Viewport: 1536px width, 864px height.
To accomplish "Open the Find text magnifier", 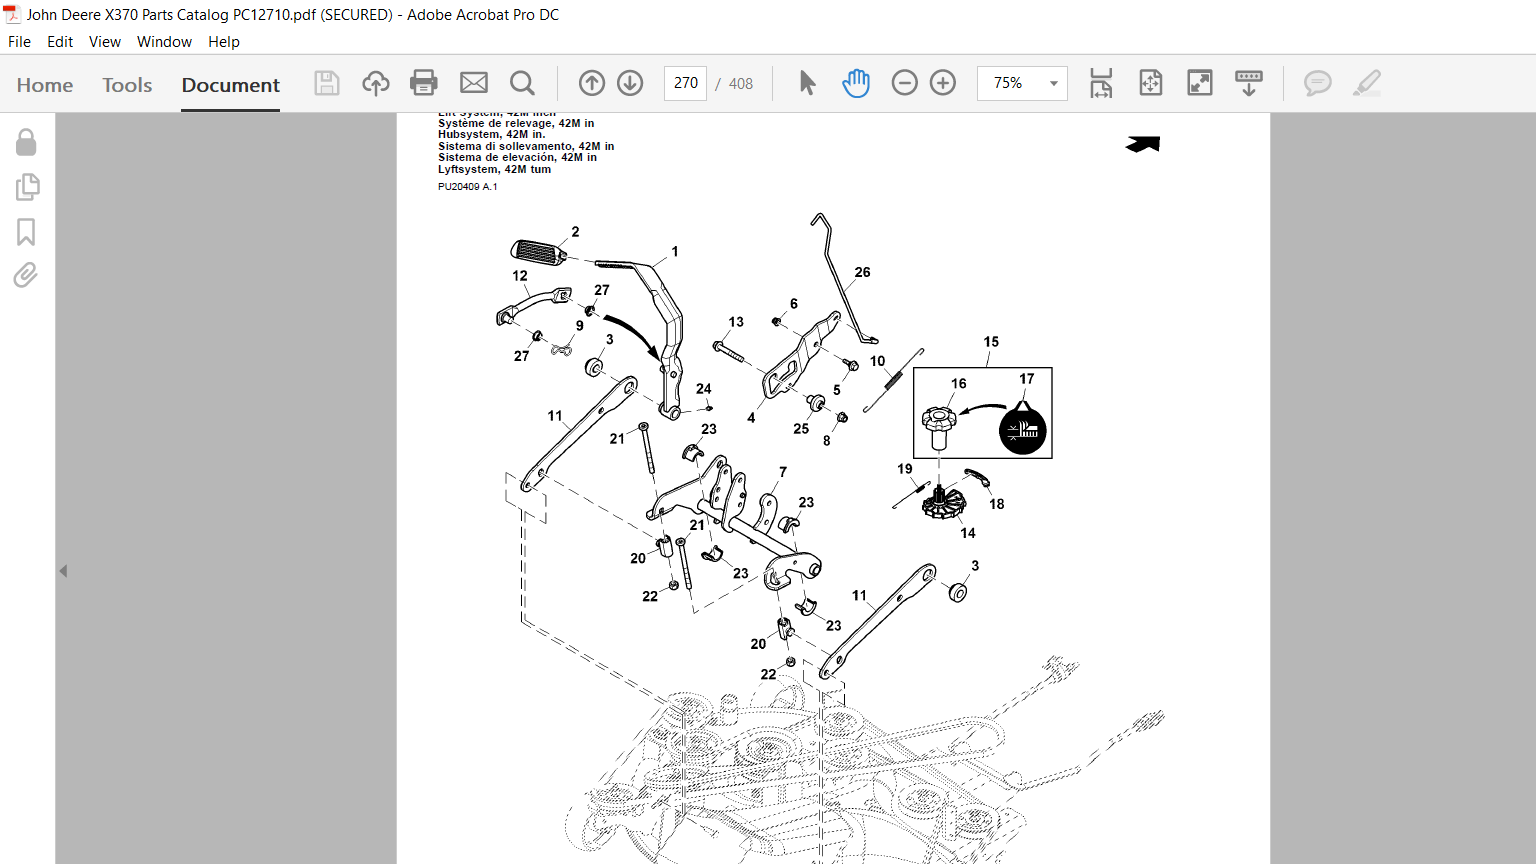I will [x=522, y=83].
